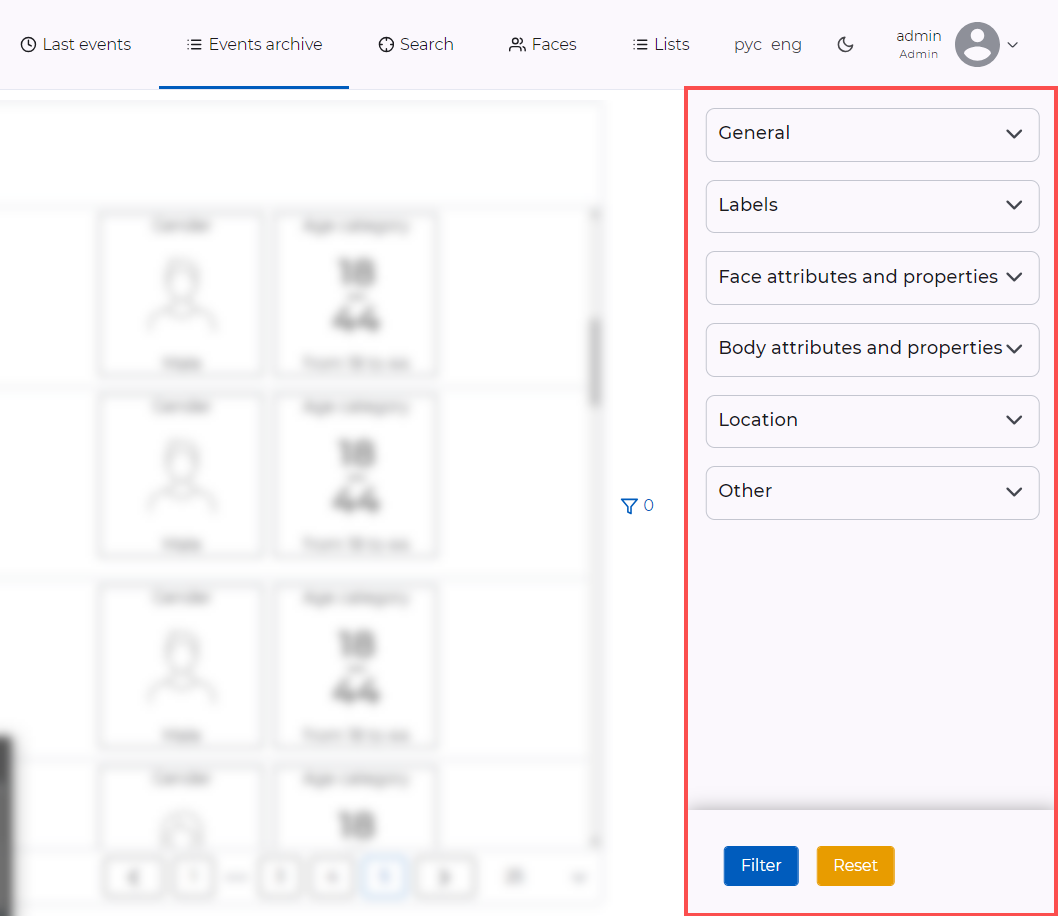Expand the General filter section

pyautogui.click(x=871, y=134)
